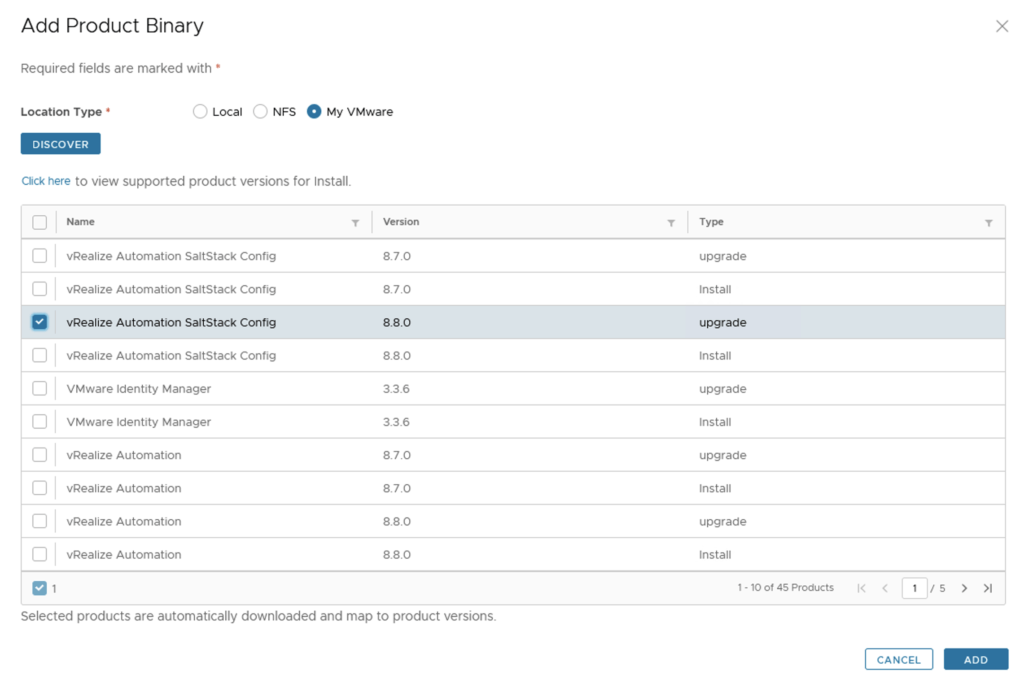Jump to the last page of products
The height and width of the screenshot is (687, 1024).
987,588
